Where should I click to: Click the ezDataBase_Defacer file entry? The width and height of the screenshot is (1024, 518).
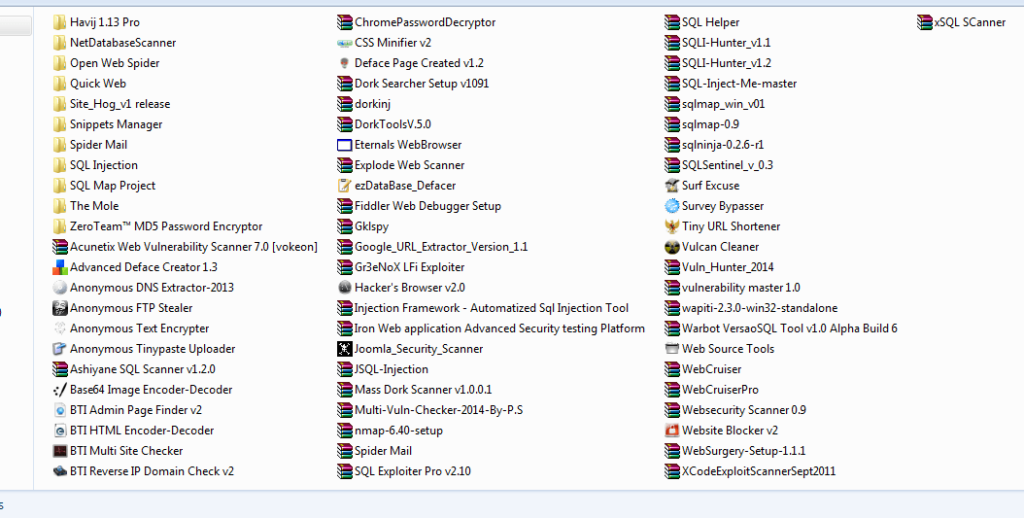click(404, 186)
